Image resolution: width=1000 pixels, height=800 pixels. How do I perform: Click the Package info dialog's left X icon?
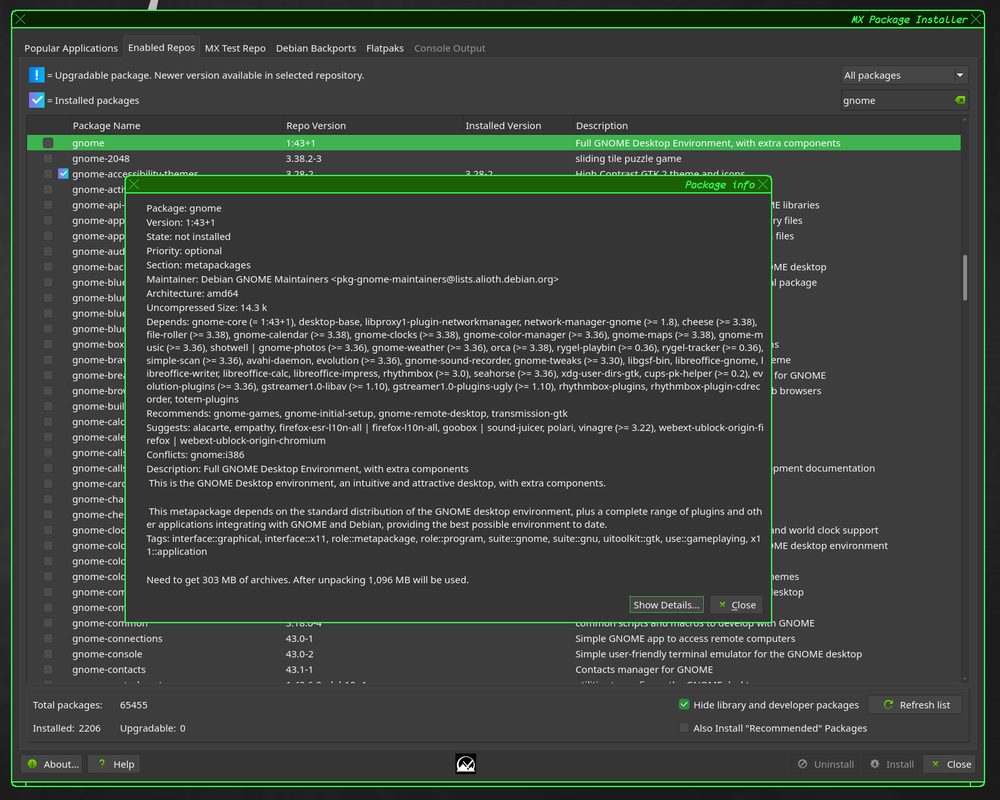pos(133,184)
